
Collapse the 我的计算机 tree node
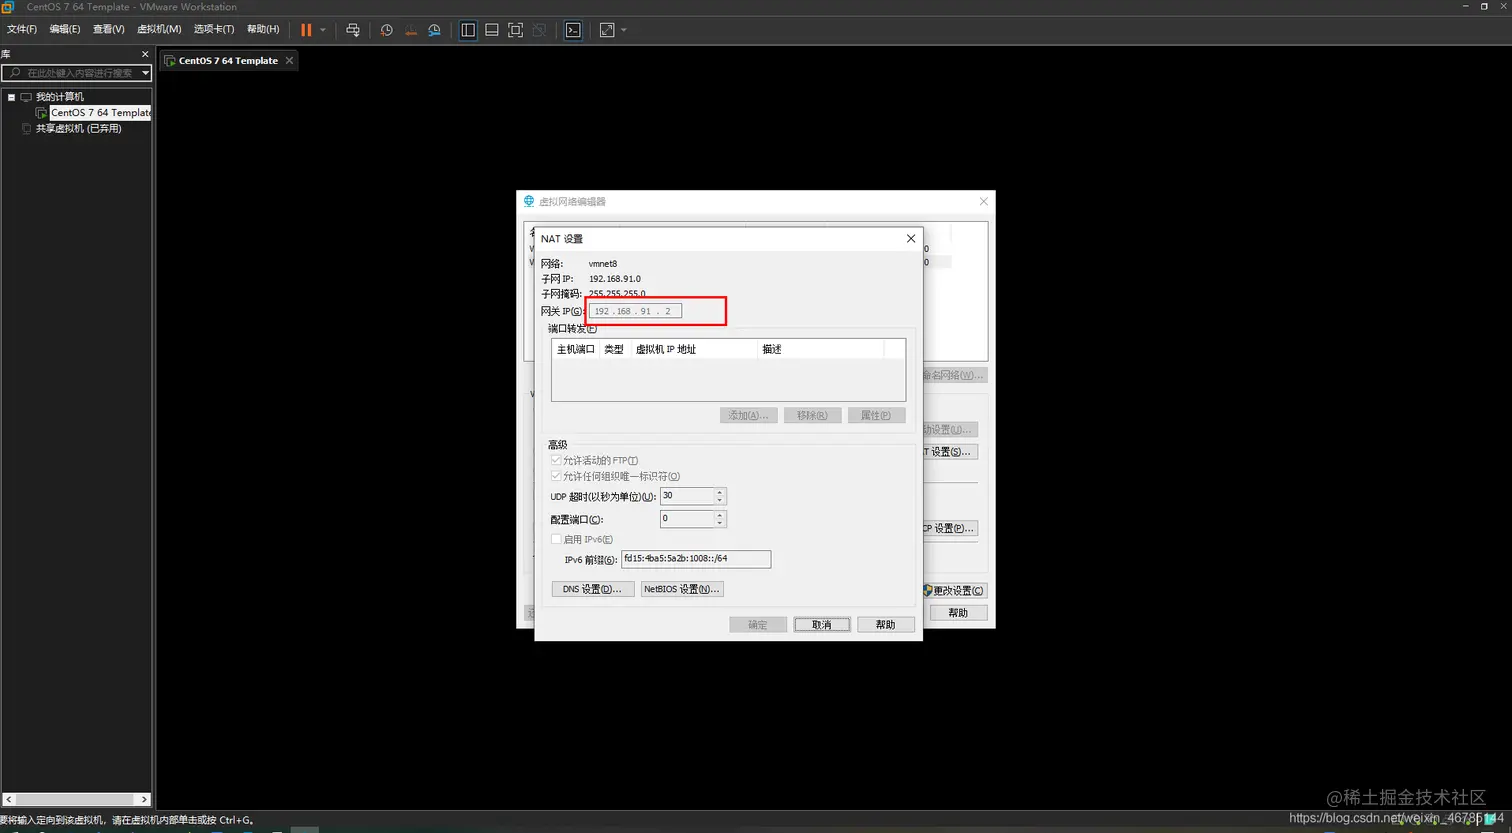point(11,97)
